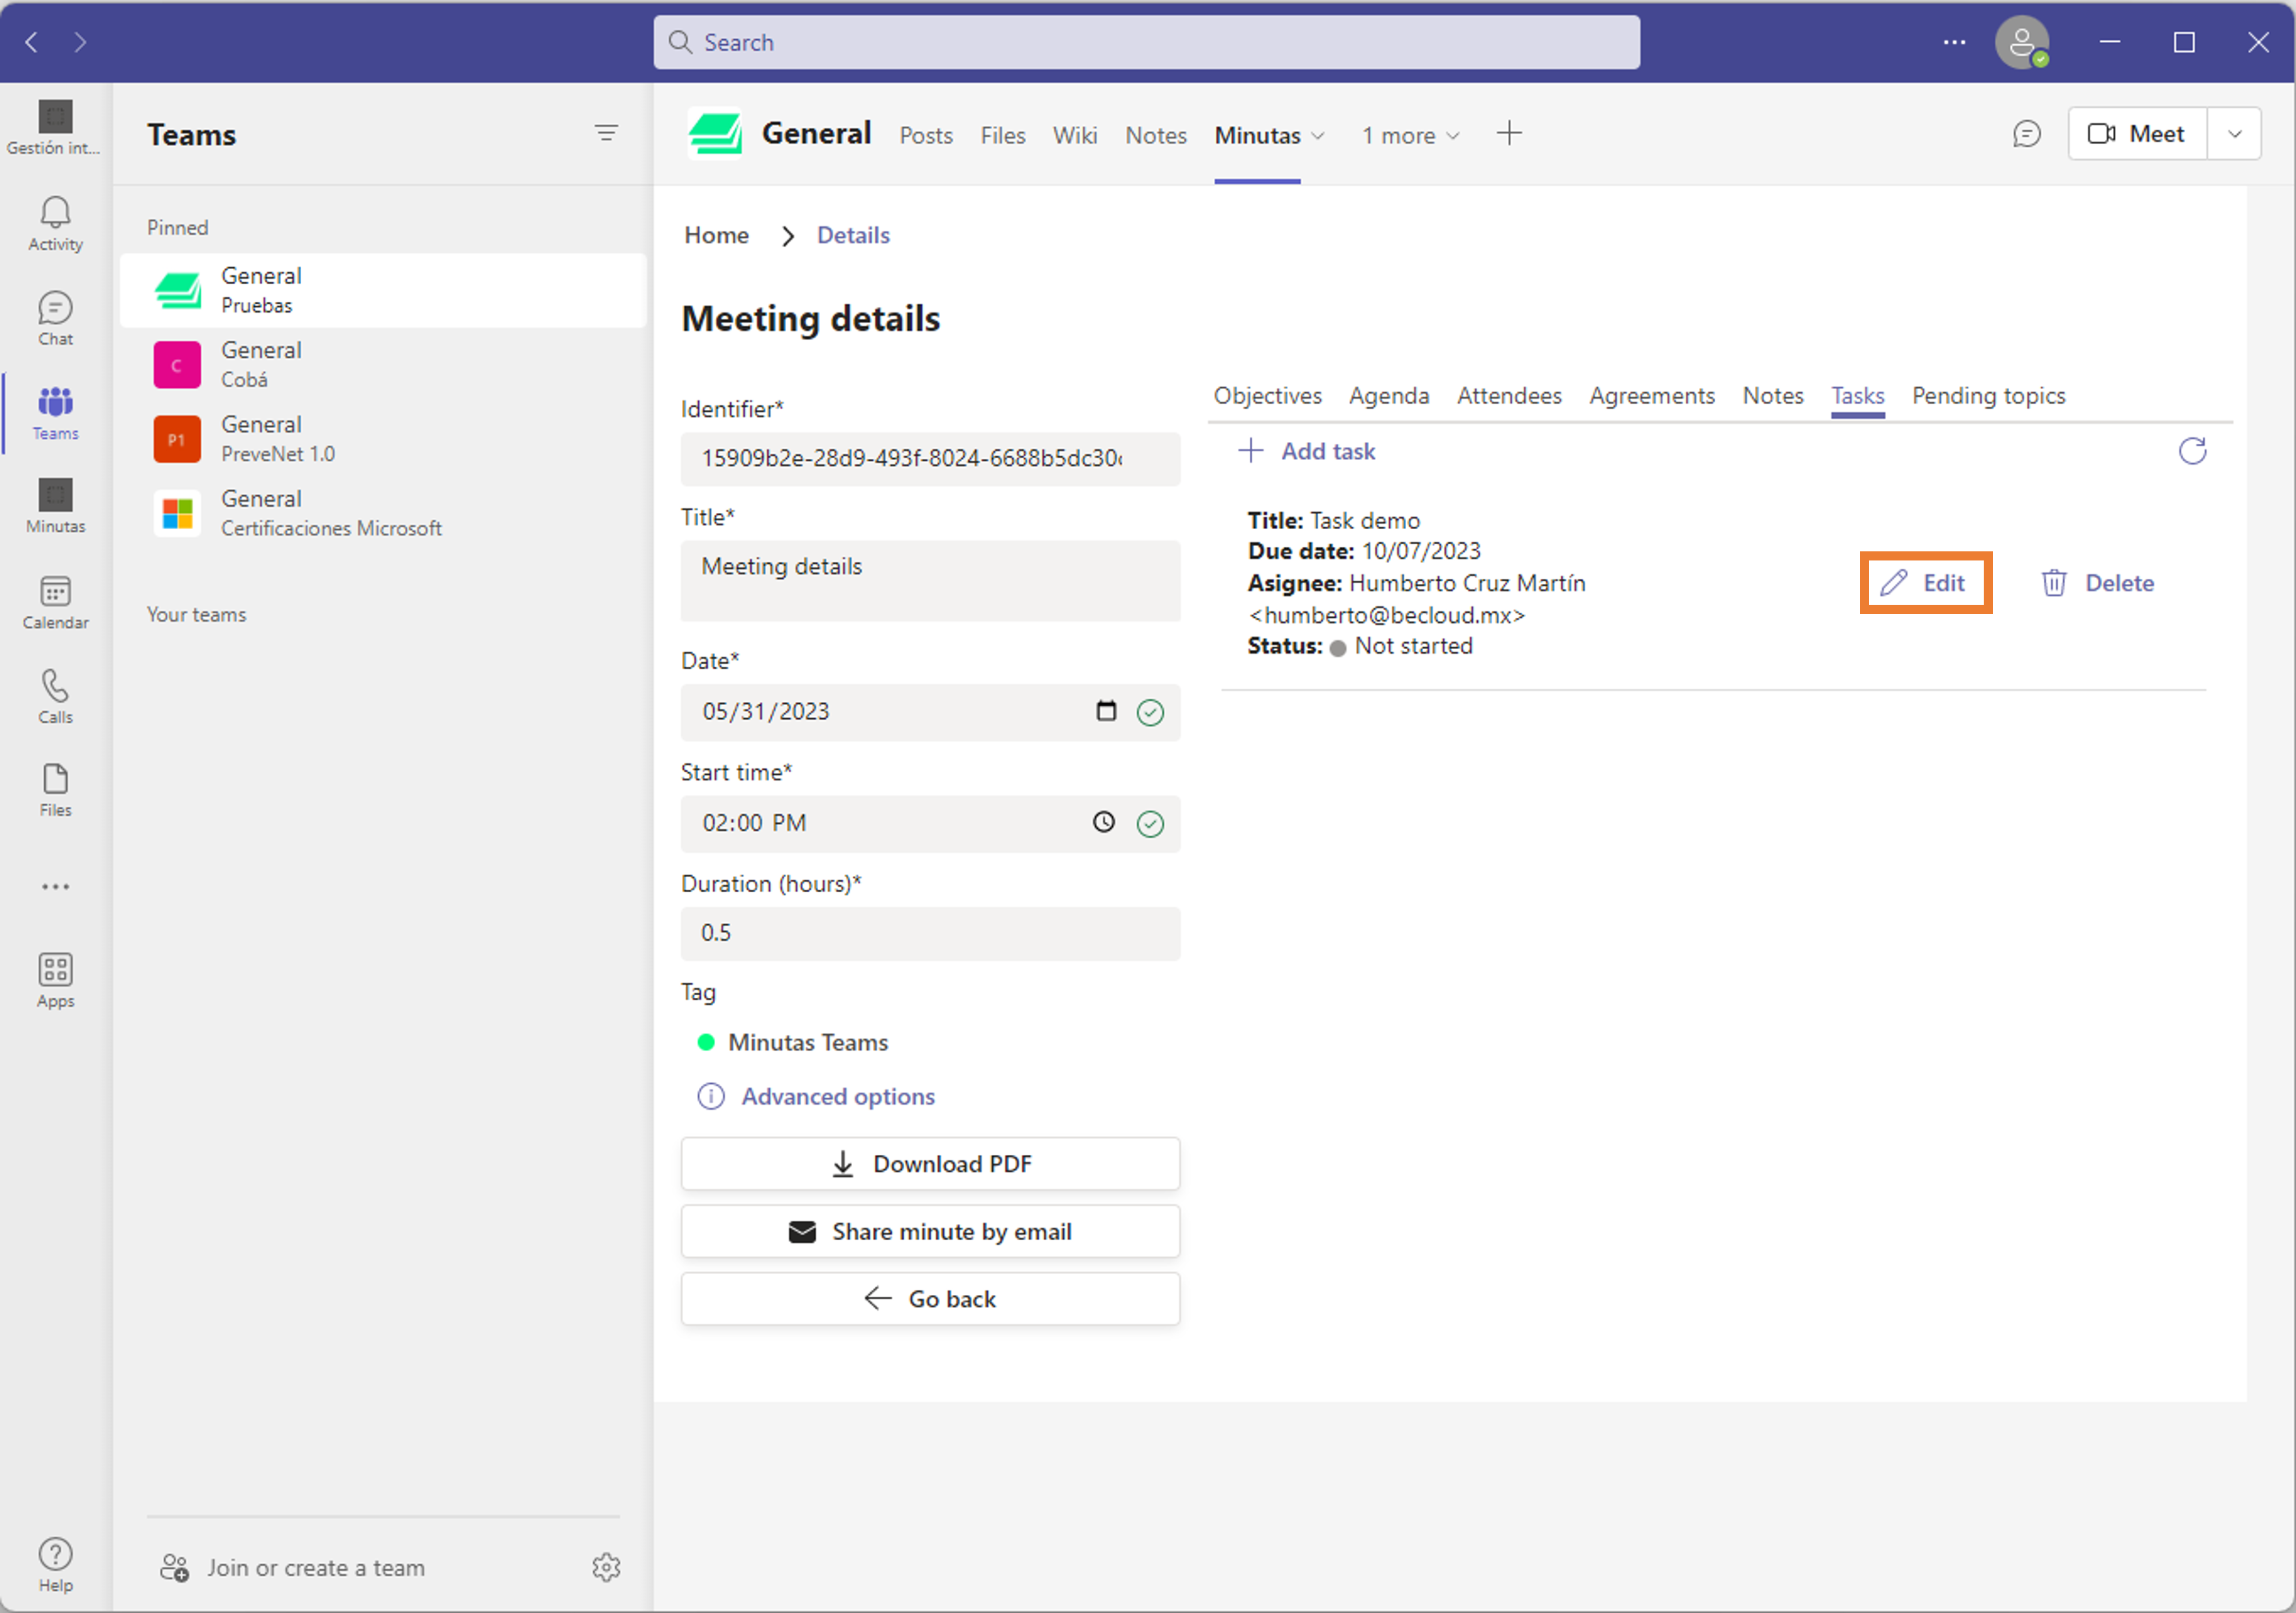This screenshot has height=1613, width=2296.
Task: Add a tab with the plus icon
Action: [x=1509, y=133]
